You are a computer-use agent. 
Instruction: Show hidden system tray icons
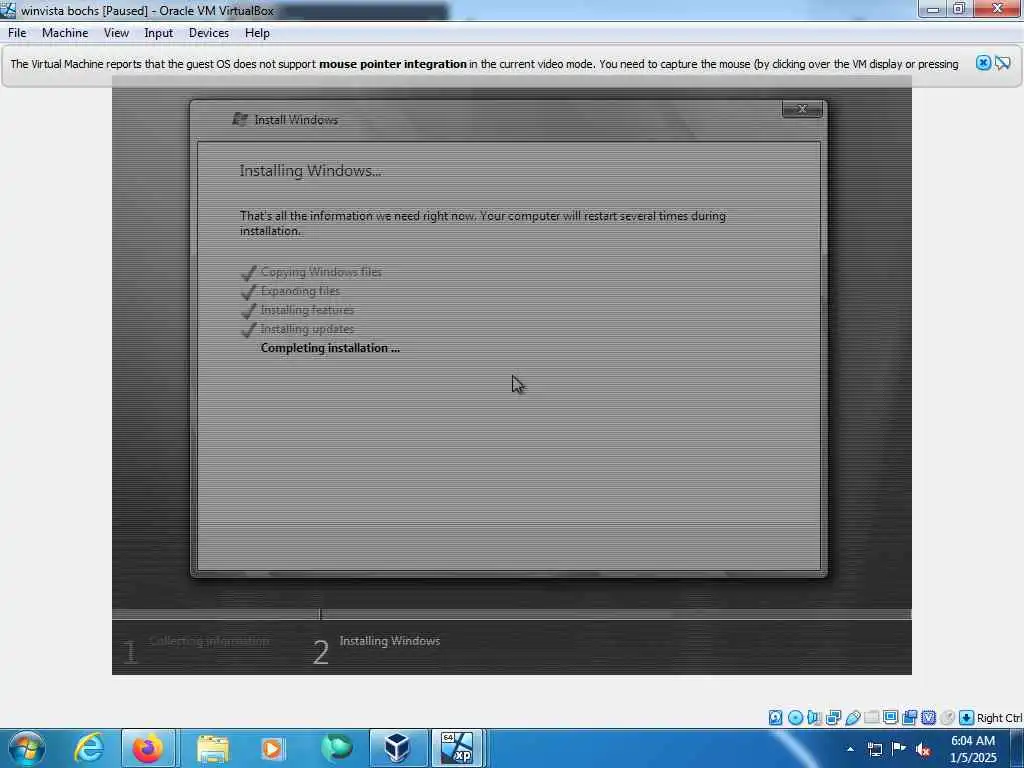point(850,749)
